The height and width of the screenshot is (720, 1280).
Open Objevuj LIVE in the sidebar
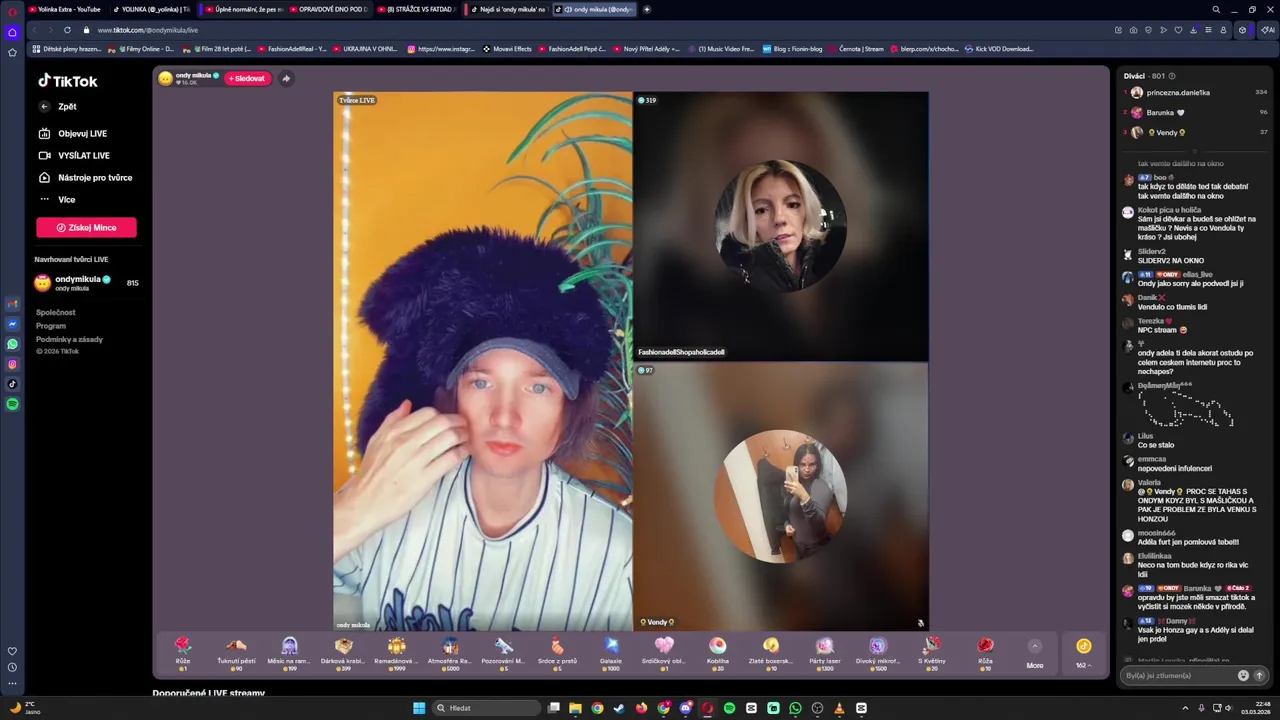73,133
